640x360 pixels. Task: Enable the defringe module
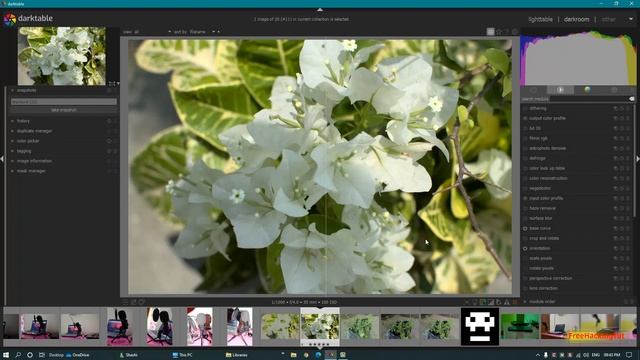(525, 158)
